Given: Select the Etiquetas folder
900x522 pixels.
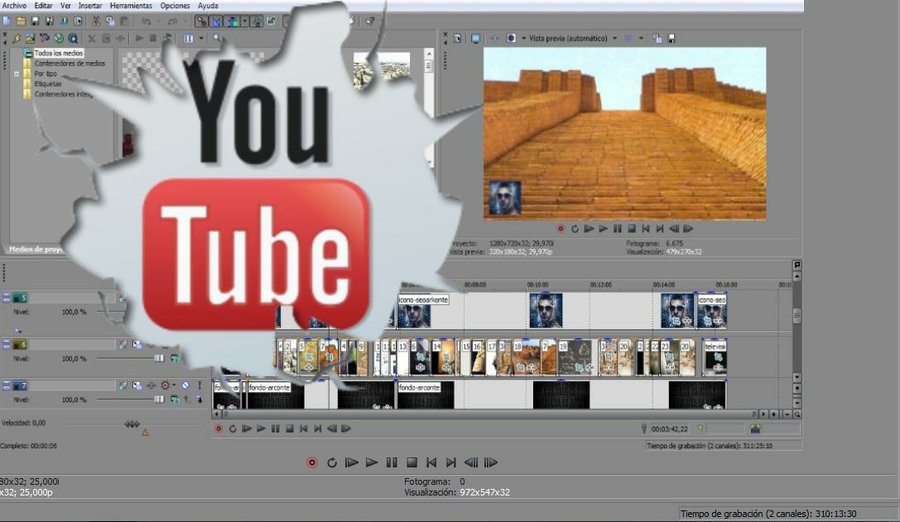Looking at the screenshot, I should pyautogui.click(x=48, y=84).
